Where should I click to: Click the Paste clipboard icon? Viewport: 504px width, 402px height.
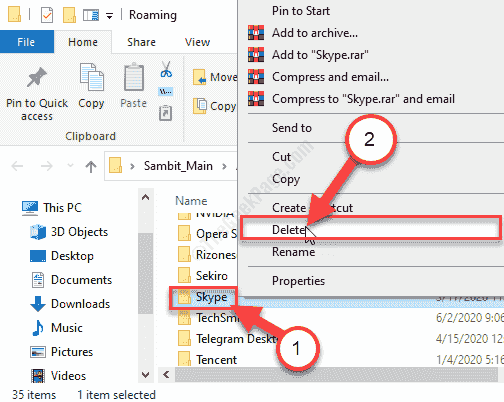pyautogui.click(x=134, y=77)
